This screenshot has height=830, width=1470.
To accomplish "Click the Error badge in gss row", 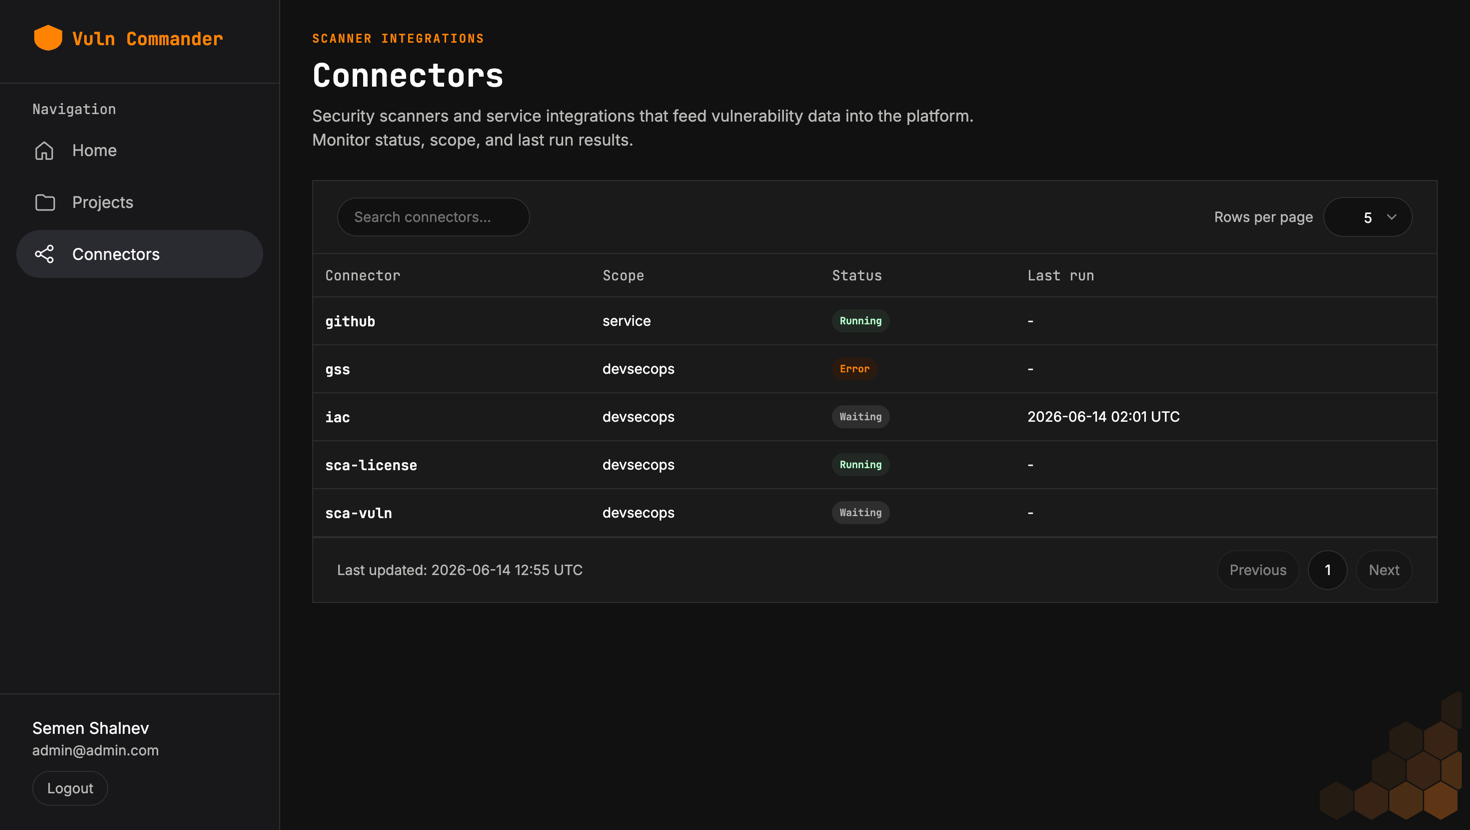I will (854, 369).
